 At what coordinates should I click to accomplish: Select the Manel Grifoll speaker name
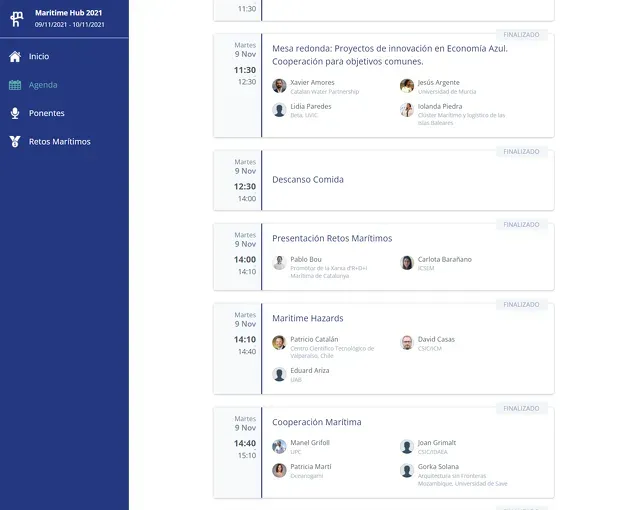pyautogui.click(x=310, y=443)
